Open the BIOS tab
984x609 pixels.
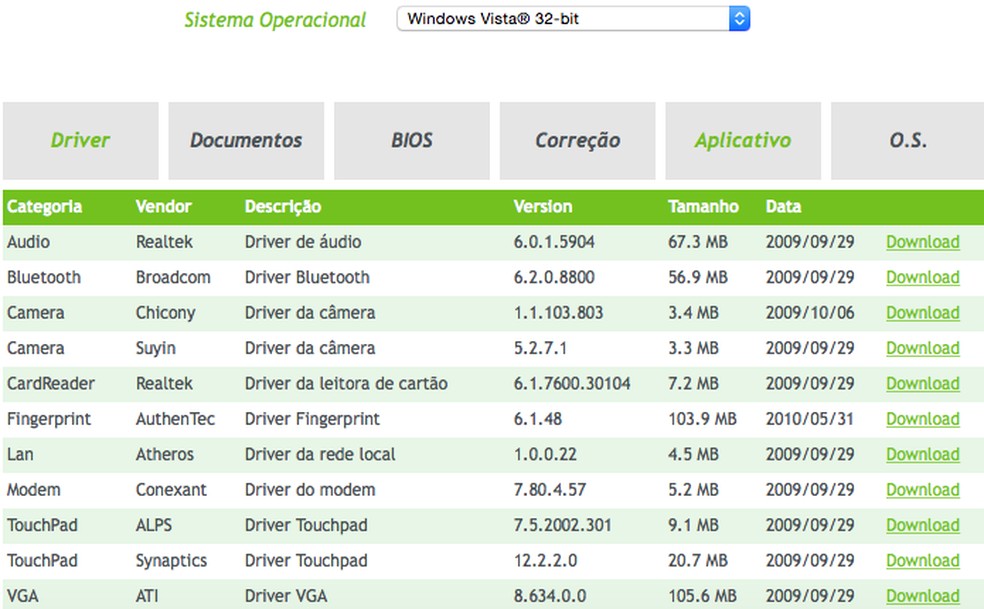[411, 140]
